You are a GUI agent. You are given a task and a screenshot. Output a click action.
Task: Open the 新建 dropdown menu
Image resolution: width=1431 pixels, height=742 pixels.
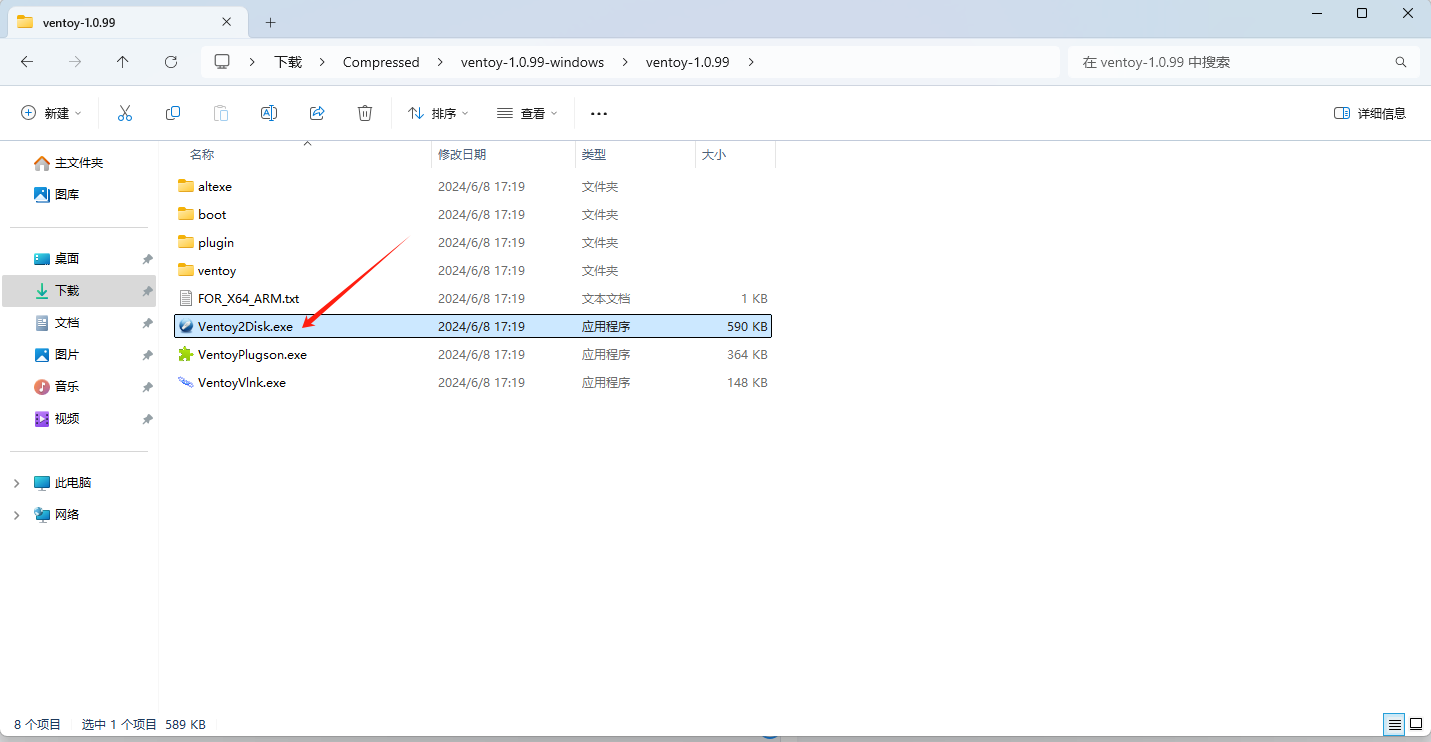click(x=51, y=113)
